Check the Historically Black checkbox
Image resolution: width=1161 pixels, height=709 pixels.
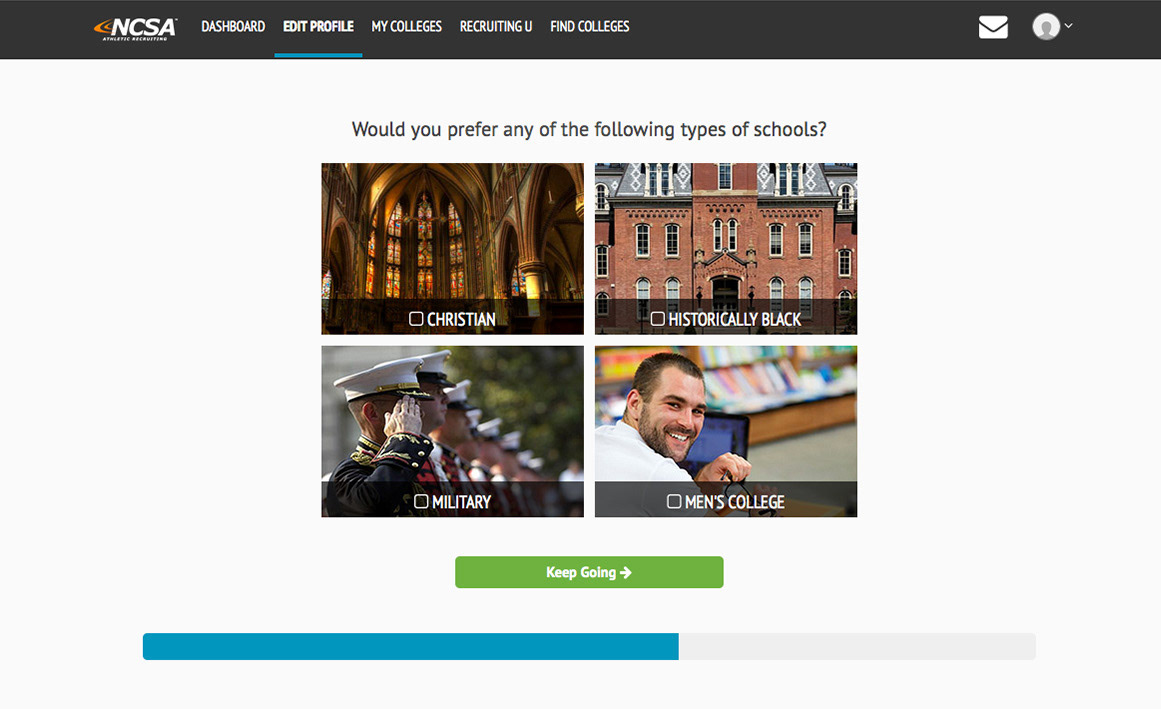coord(658,318)
